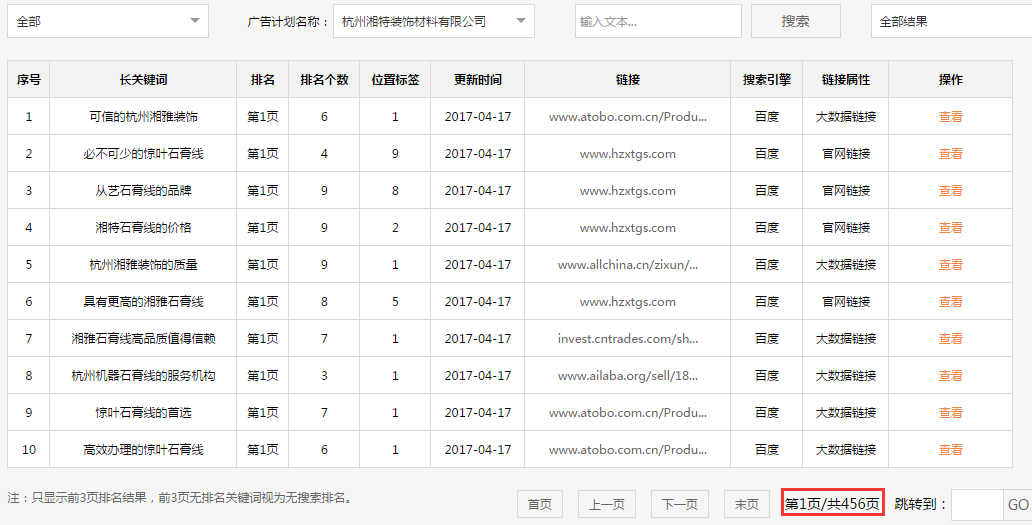Click the 第1页/共456页 page indicator
1032x525 pixels.
point(832,505)
